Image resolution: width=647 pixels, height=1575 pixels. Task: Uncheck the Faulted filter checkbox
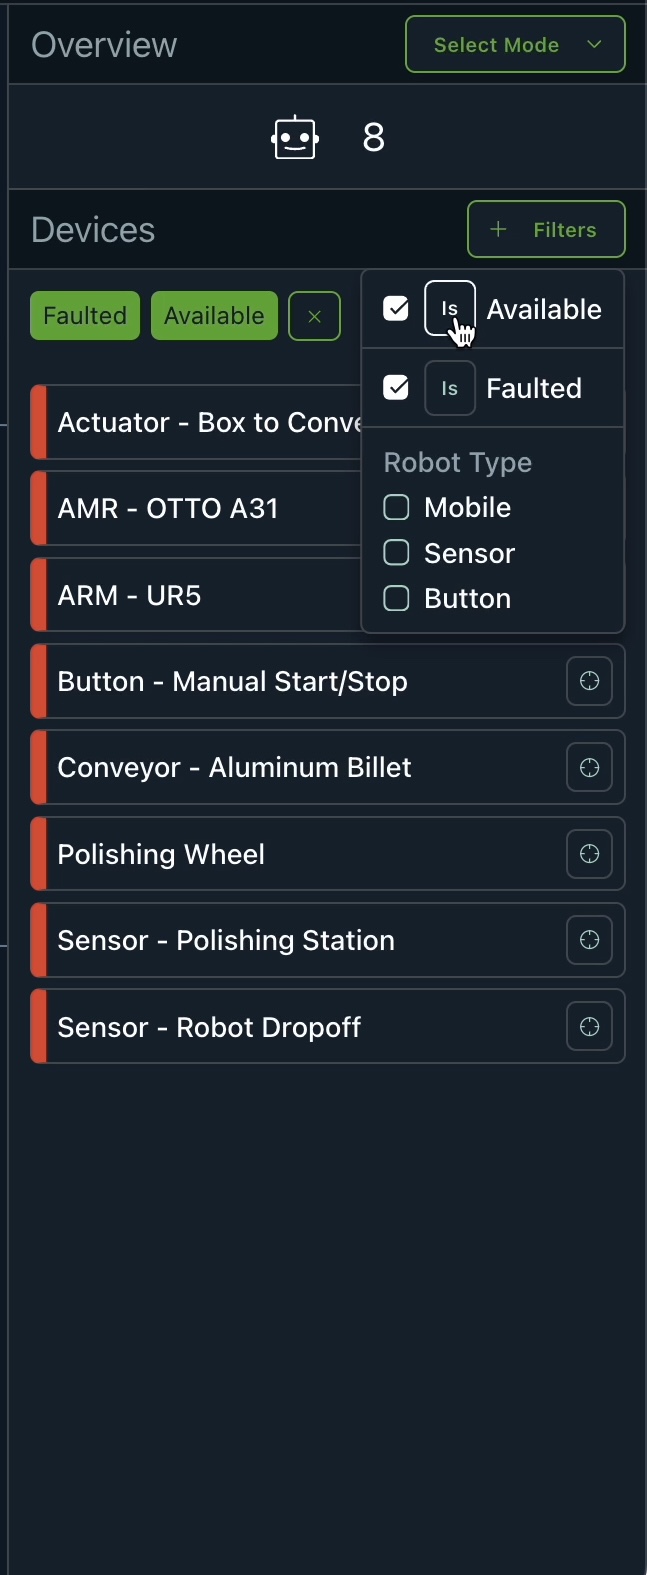coord(396,388)
